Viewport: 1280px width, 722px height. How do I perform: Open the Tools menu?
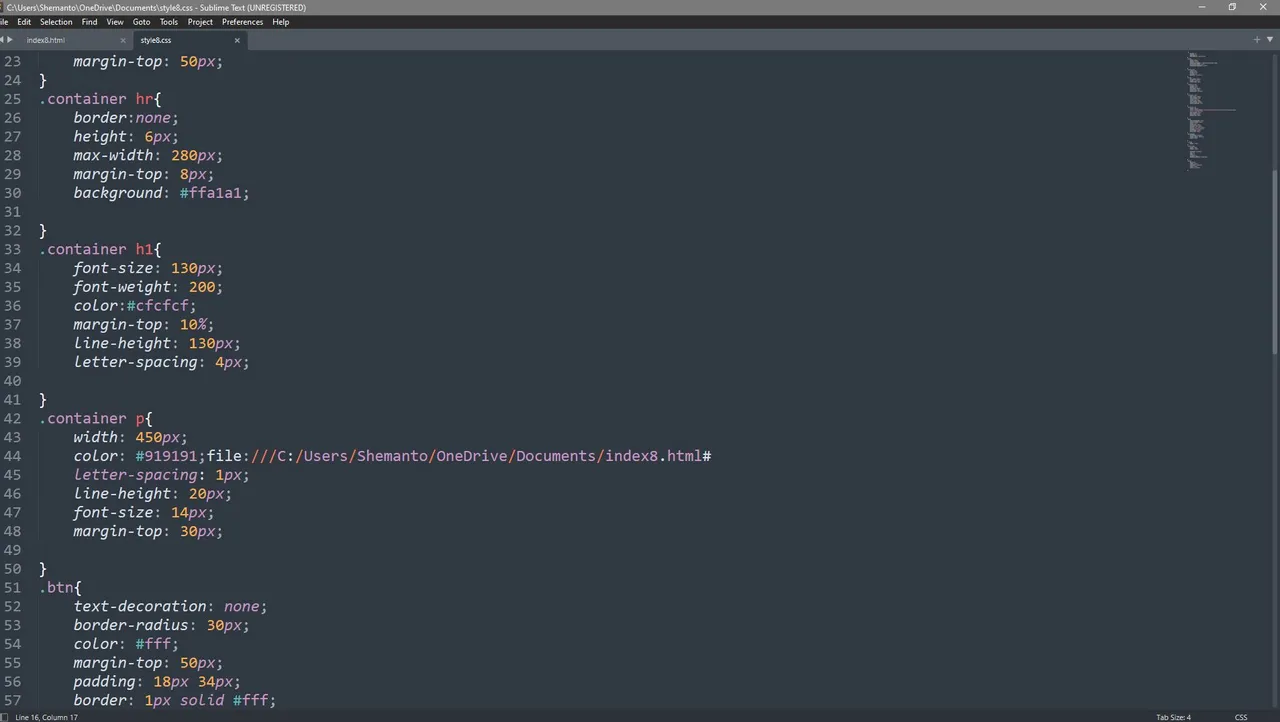169,22
